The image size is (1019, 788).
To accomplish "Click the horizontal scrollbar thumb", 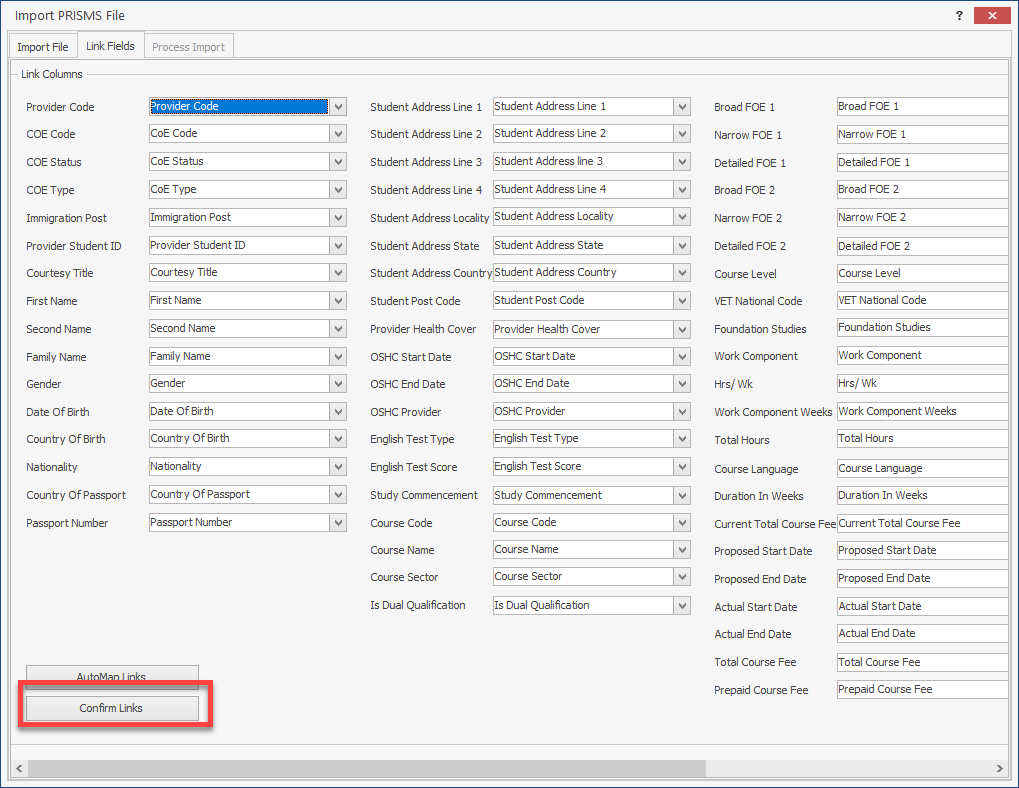I will [366, 768].
